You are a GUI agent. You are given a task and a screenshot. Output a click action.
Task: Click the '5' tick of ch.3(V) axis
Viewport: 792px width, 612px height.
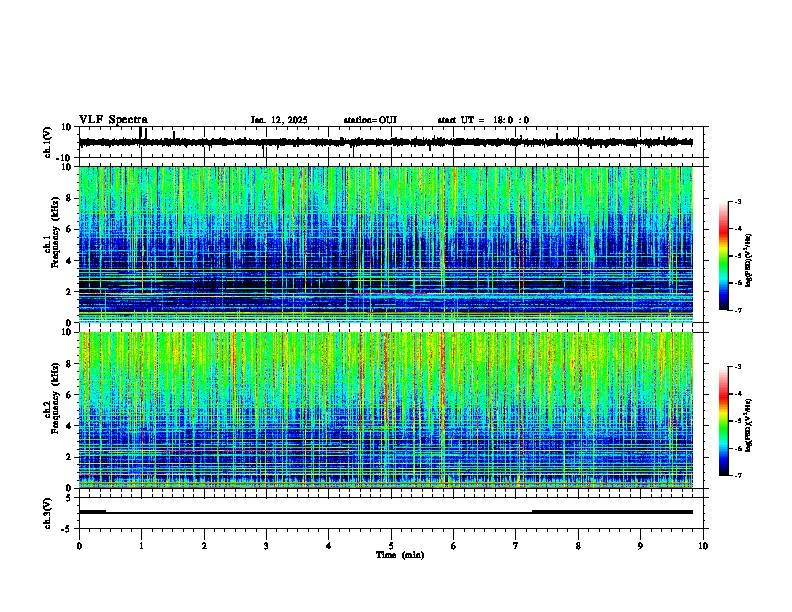(69, 498)
